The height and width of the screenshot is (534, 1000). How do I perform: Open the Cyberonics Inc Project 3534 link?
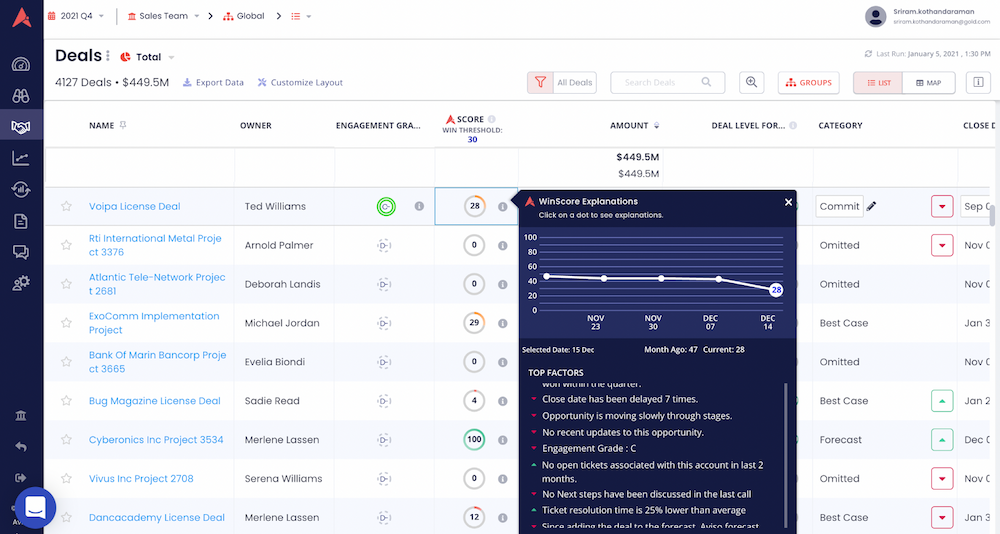point(156,440)
